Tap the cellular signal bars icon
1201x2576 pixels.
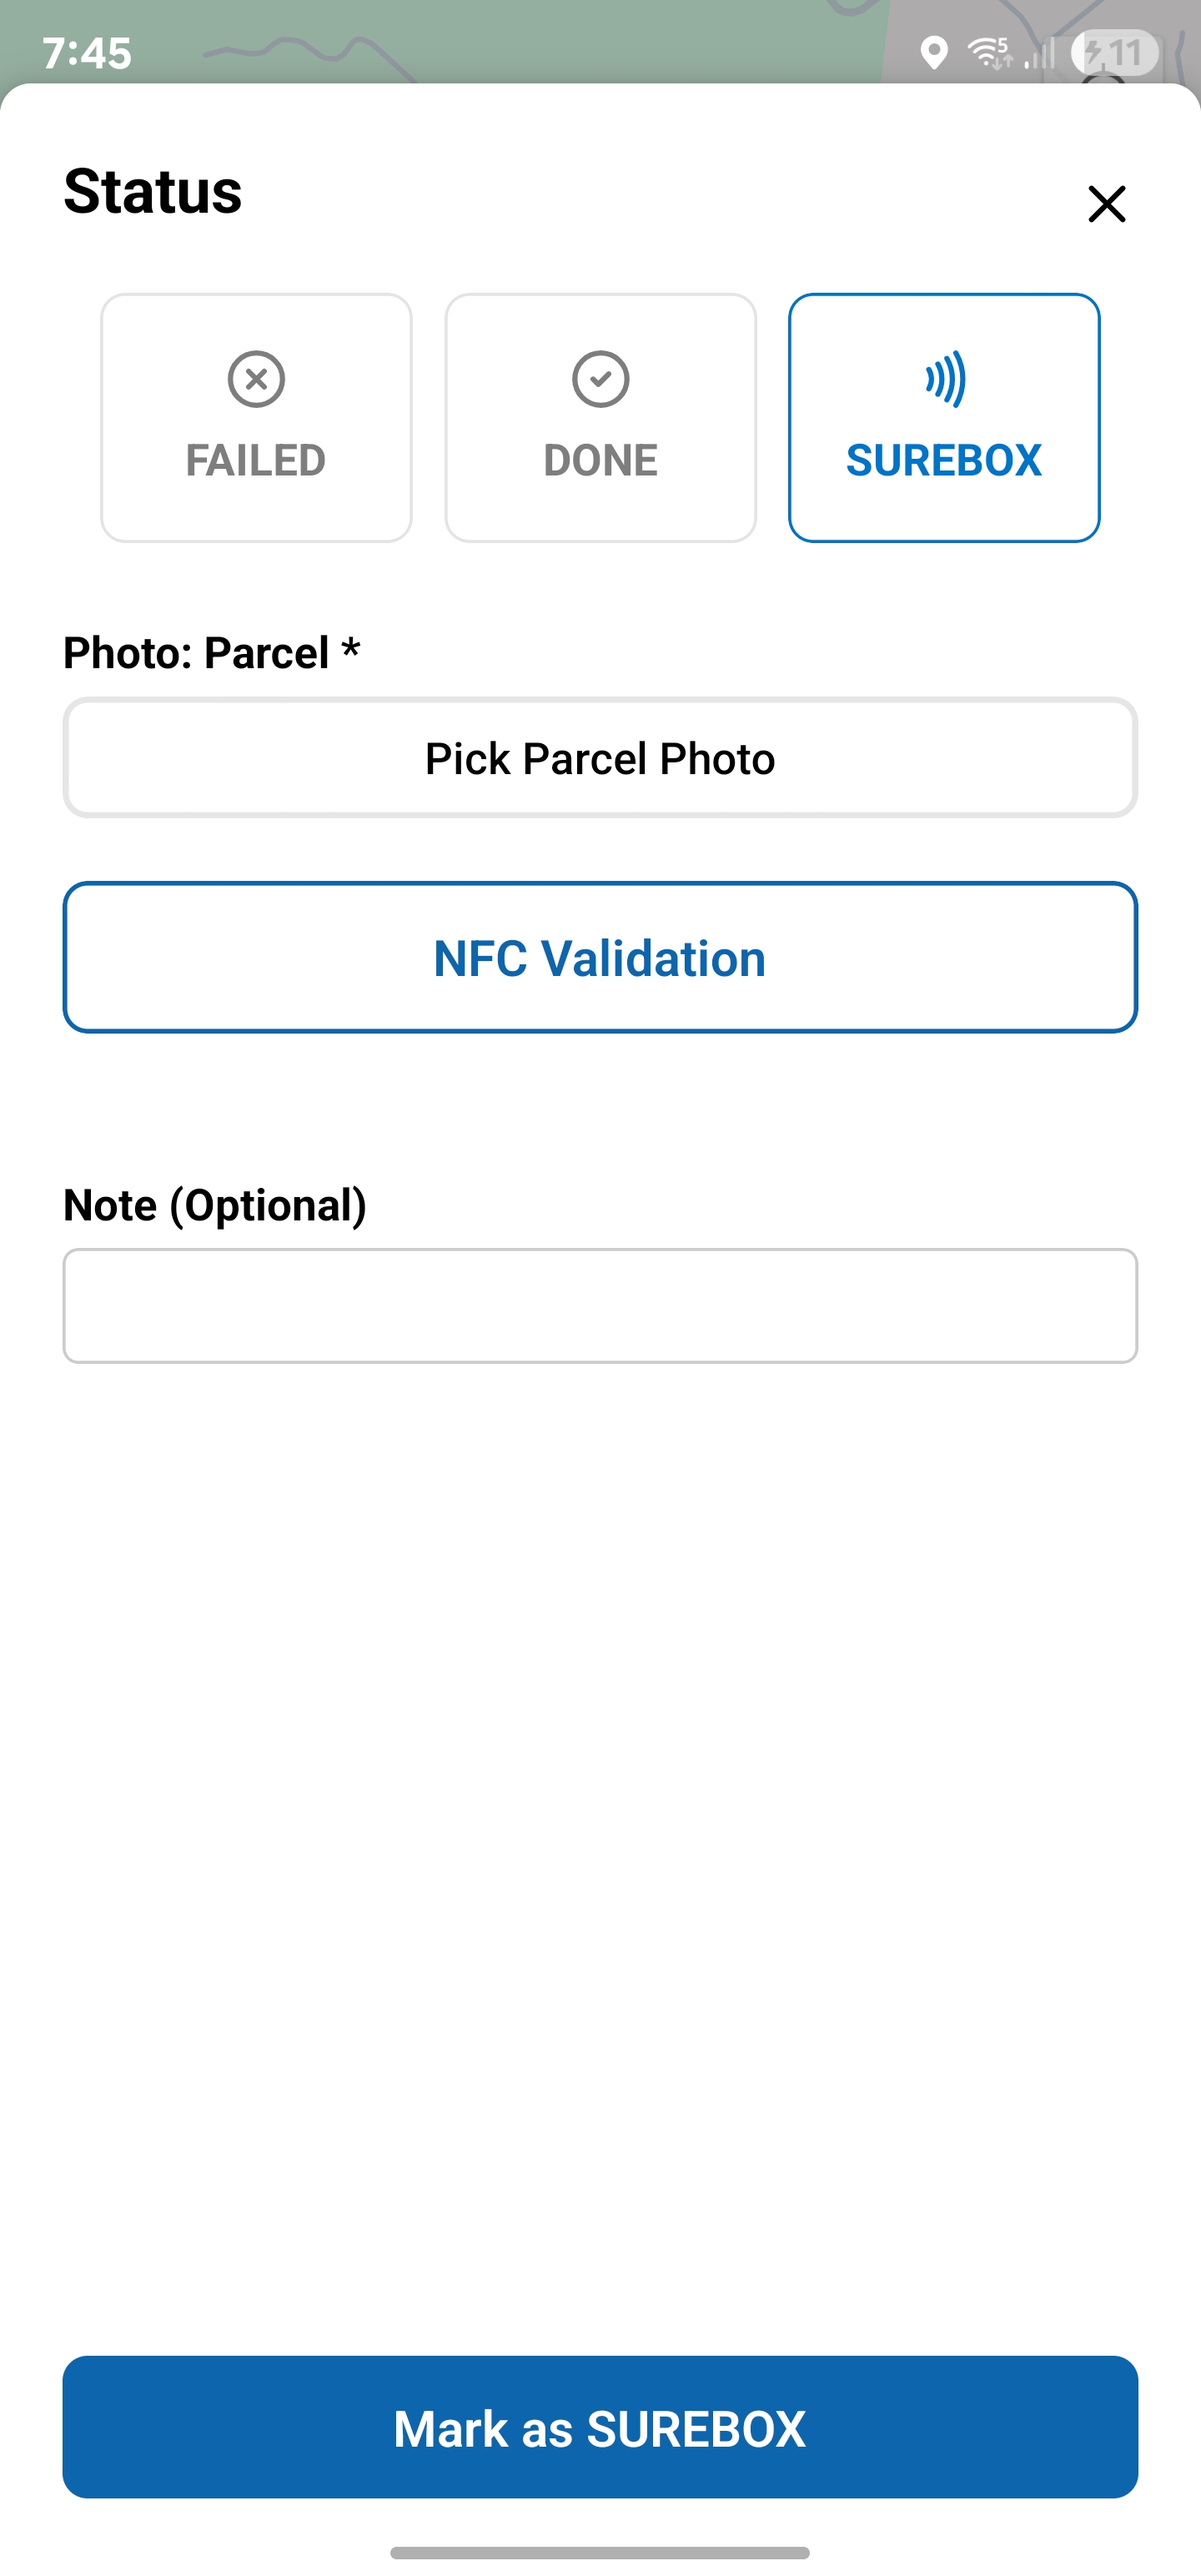coord(1040,54)
